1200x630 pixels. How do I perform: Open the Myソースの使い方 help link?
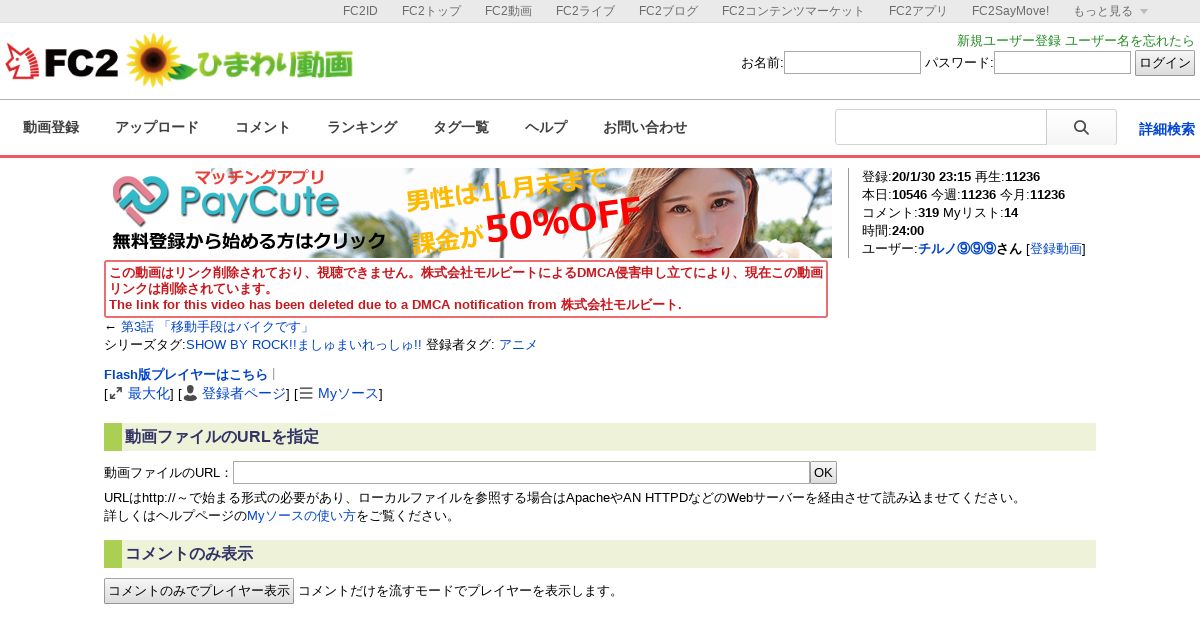(x=301, y=516)
